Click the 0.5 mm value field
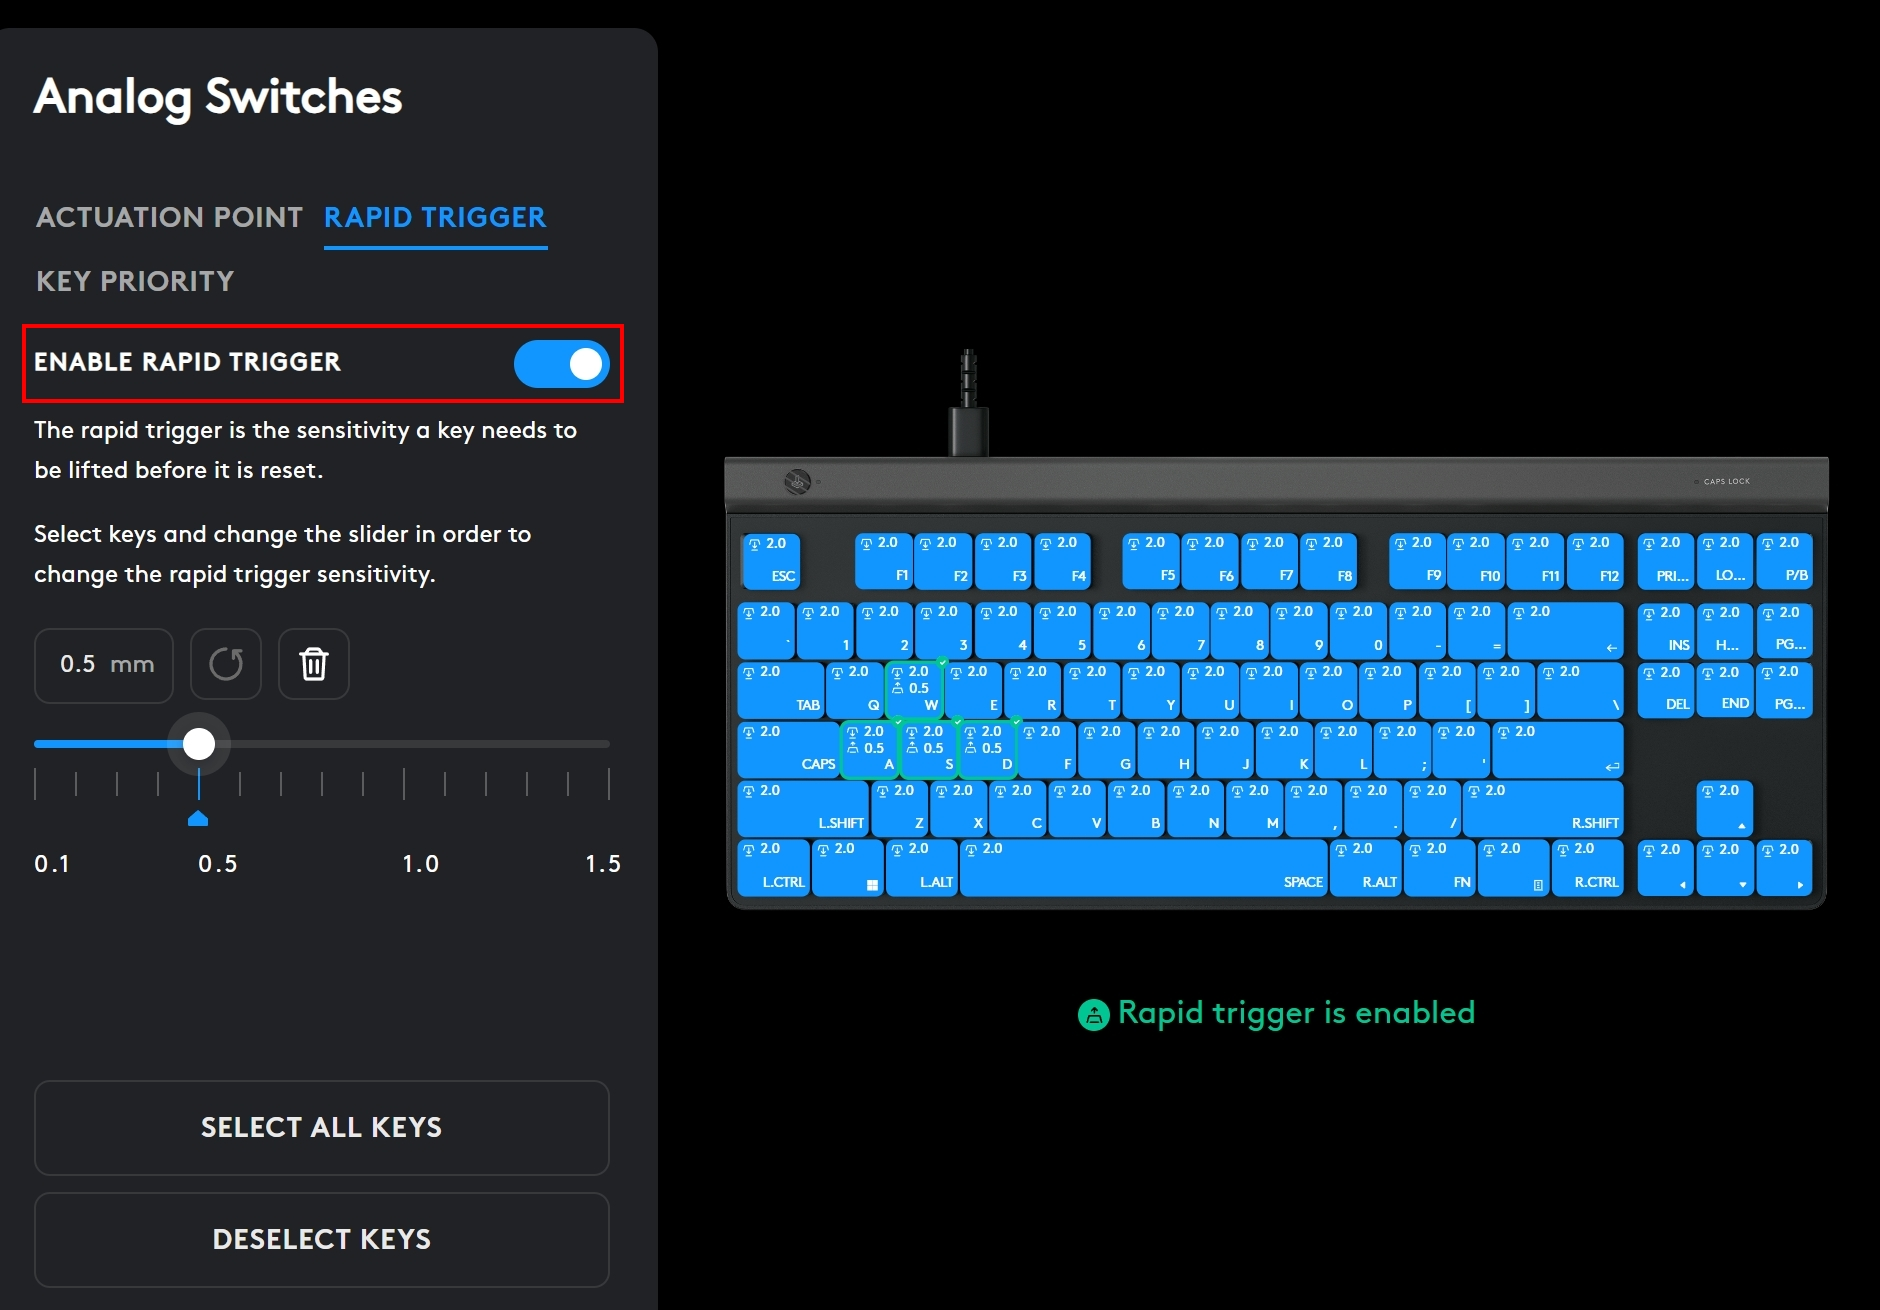The height and width of the screenshot is (1310, 1880). 104,665
